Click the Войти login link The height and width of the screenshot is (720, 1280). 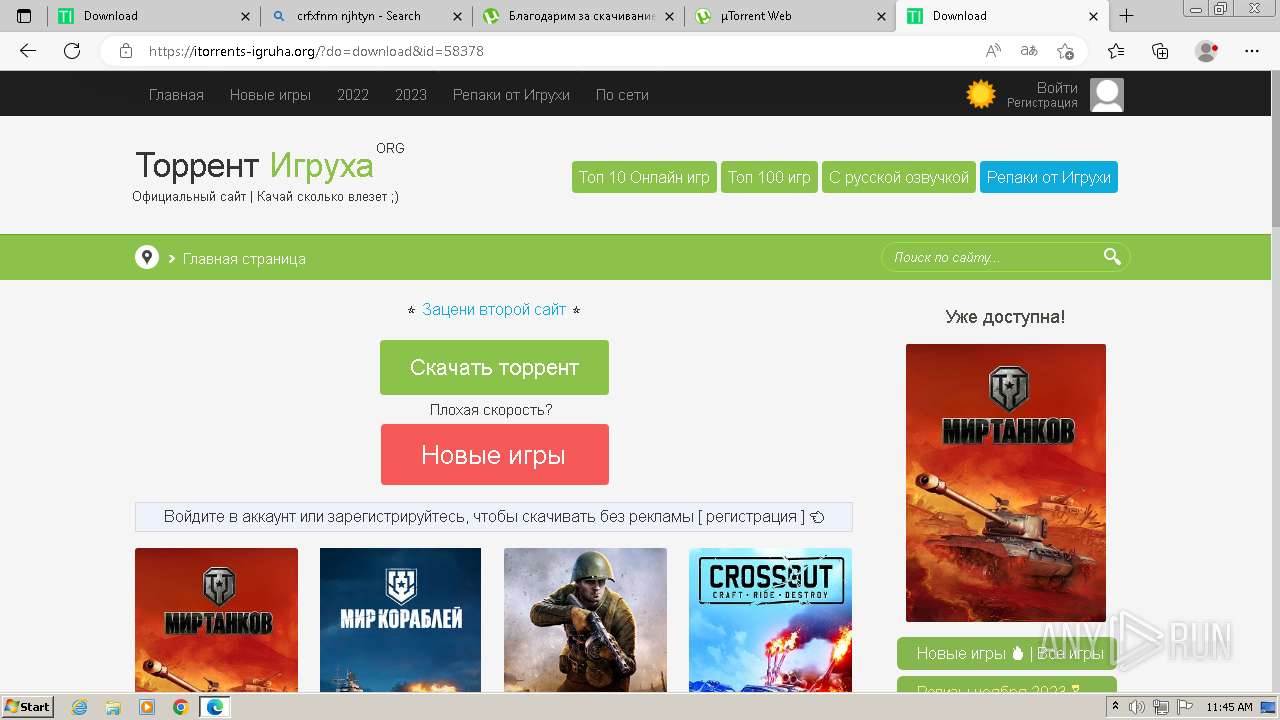1057,88
